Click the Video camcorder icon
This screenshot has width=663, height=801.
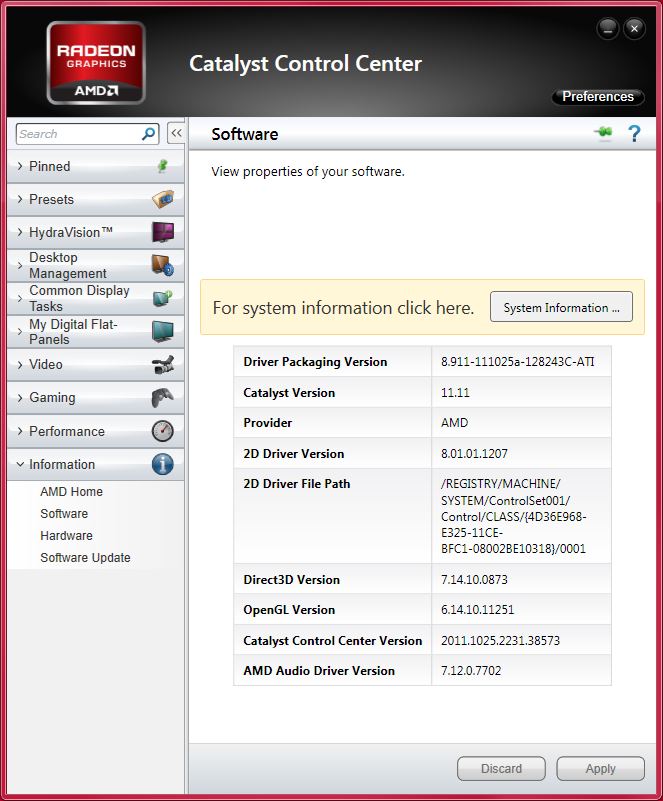point(163,365)
